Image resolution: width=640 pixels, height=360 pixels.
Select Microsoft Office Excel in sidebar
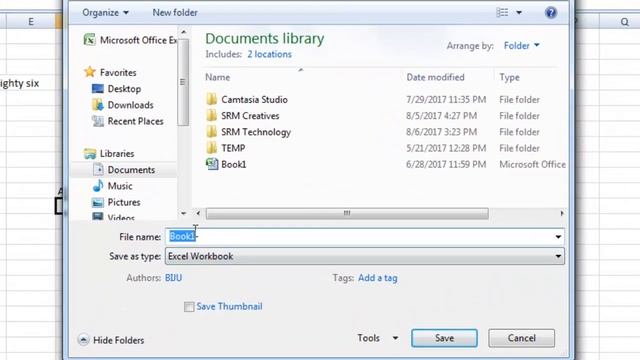130,40
